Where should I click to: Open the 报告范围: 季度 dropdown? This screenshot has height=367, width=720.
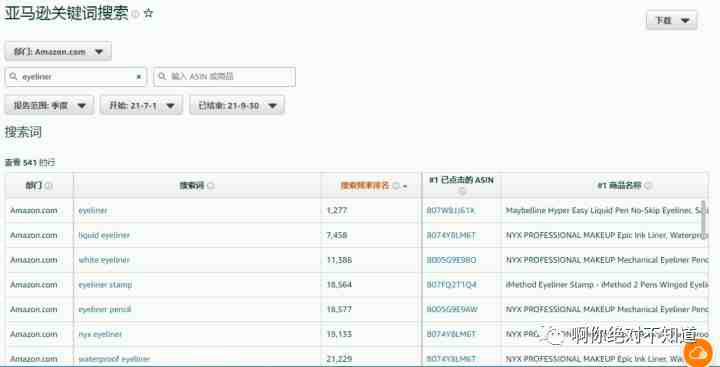[49, 105]
